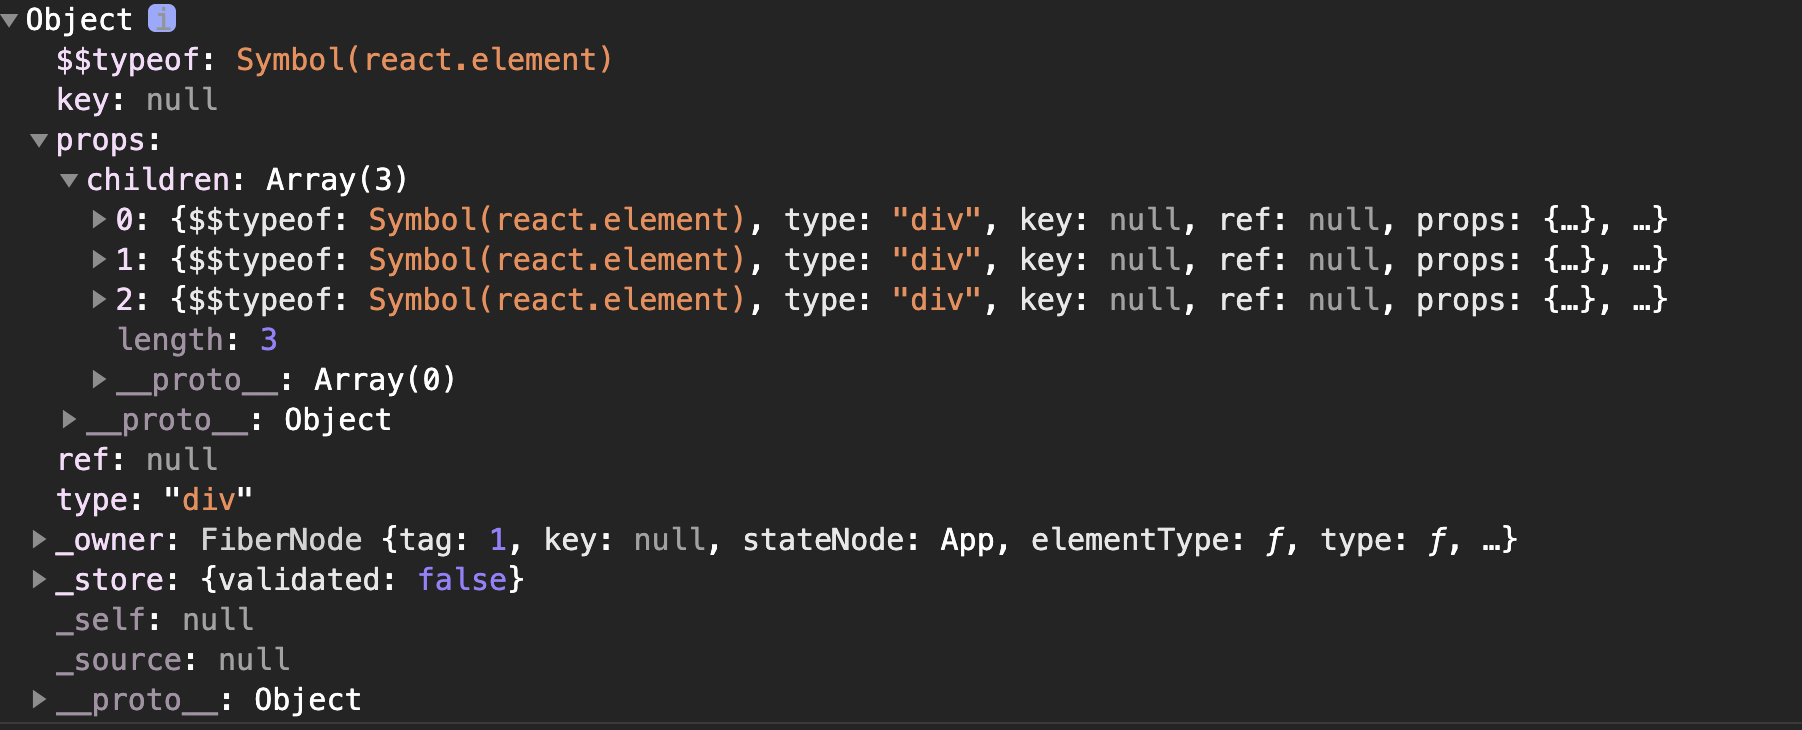This screenshot has height=730, width=1802.
Task: Collapse the root Object tree
Action: (x=10, y=20)
